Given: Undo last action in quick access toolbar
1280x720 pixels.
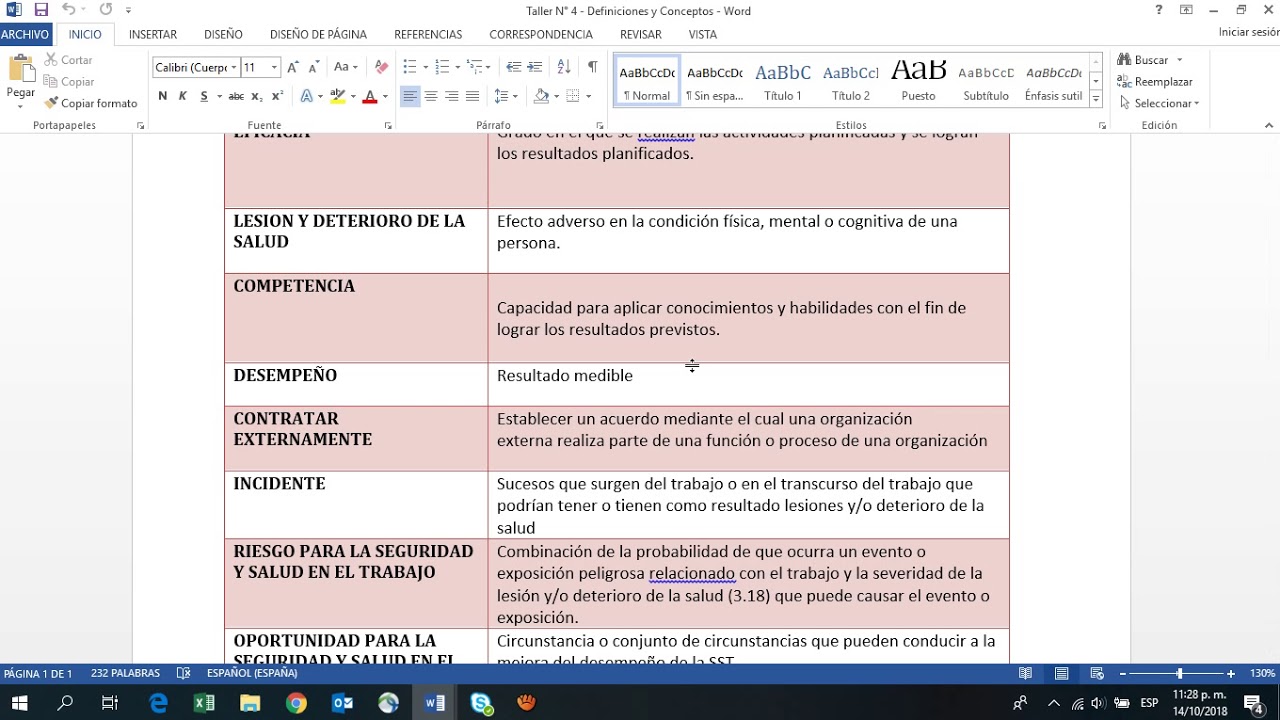Looking at the screenshot, I should (x=68, y=10).
